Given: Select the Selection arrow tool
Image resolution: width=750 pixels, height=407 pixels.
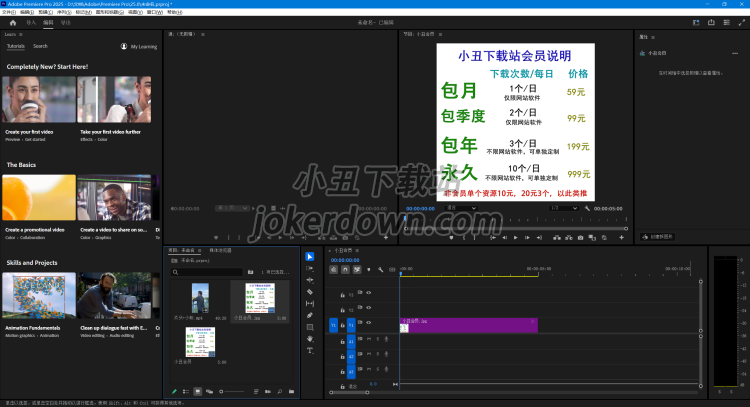Looking at the screenshot, I should [310, 257].
